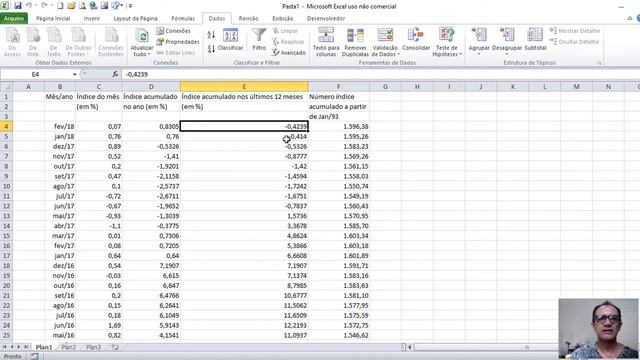Switch to Página Inicial tab
640x360 pixels.
[x=53, y=18]
